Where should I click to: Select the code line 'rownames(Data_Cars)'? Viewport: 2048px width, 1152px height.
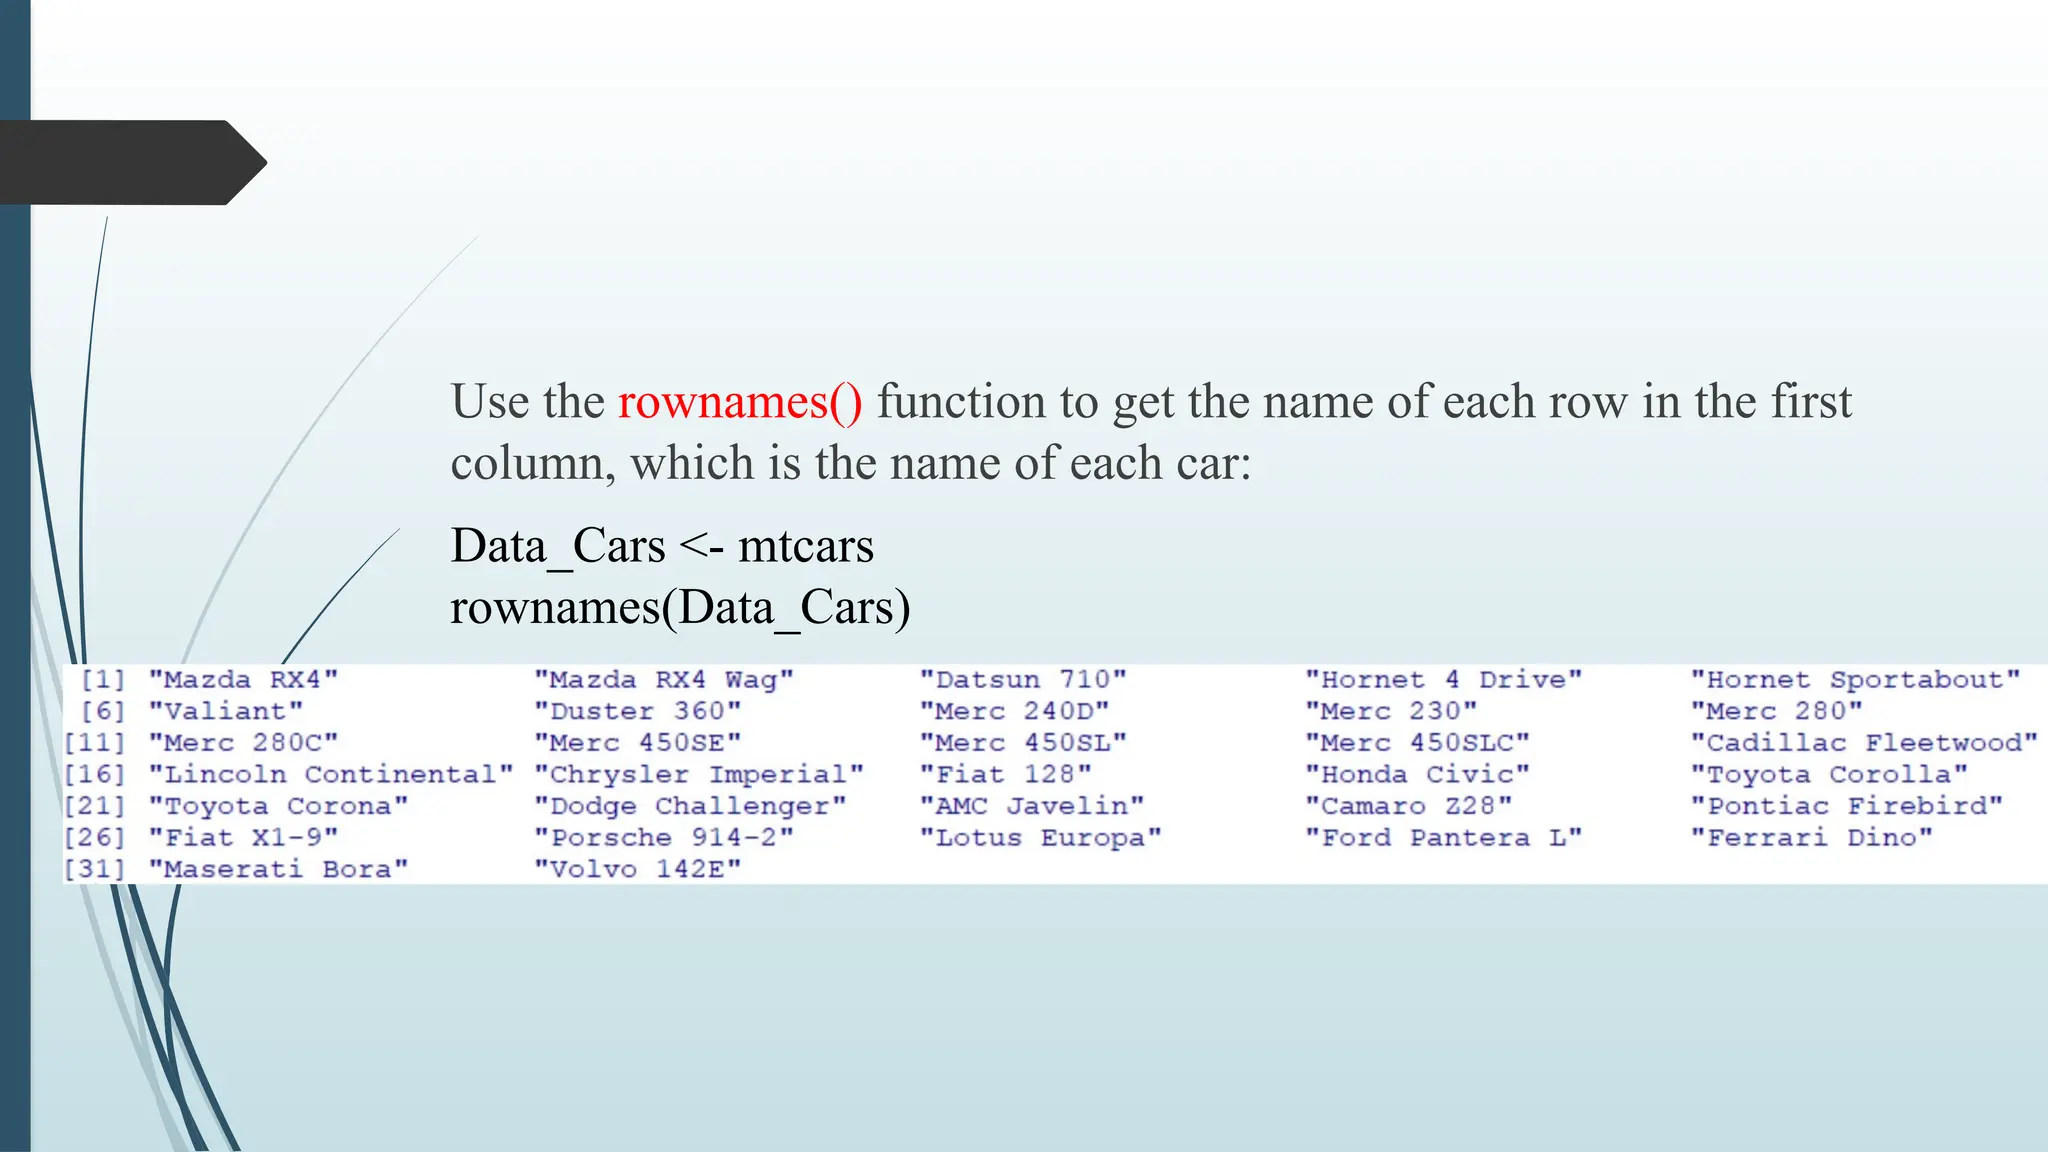point(680,608)
